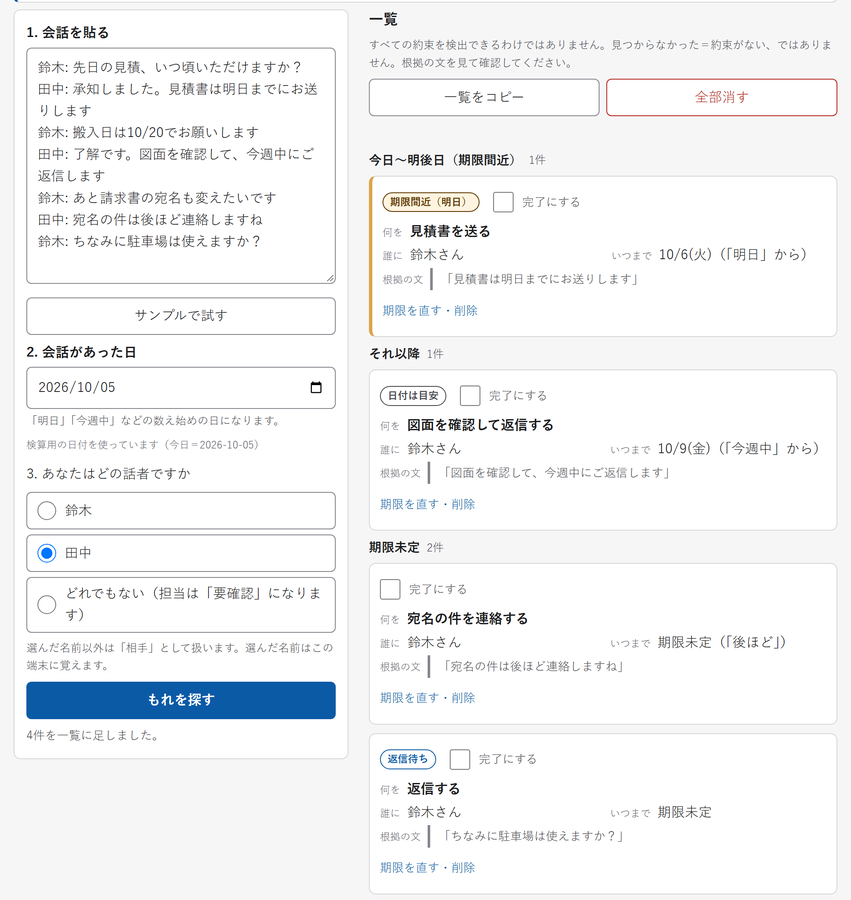Screen dimensions: 851x900
Task: Click the 一覧 heading
Action: [383, 20]
